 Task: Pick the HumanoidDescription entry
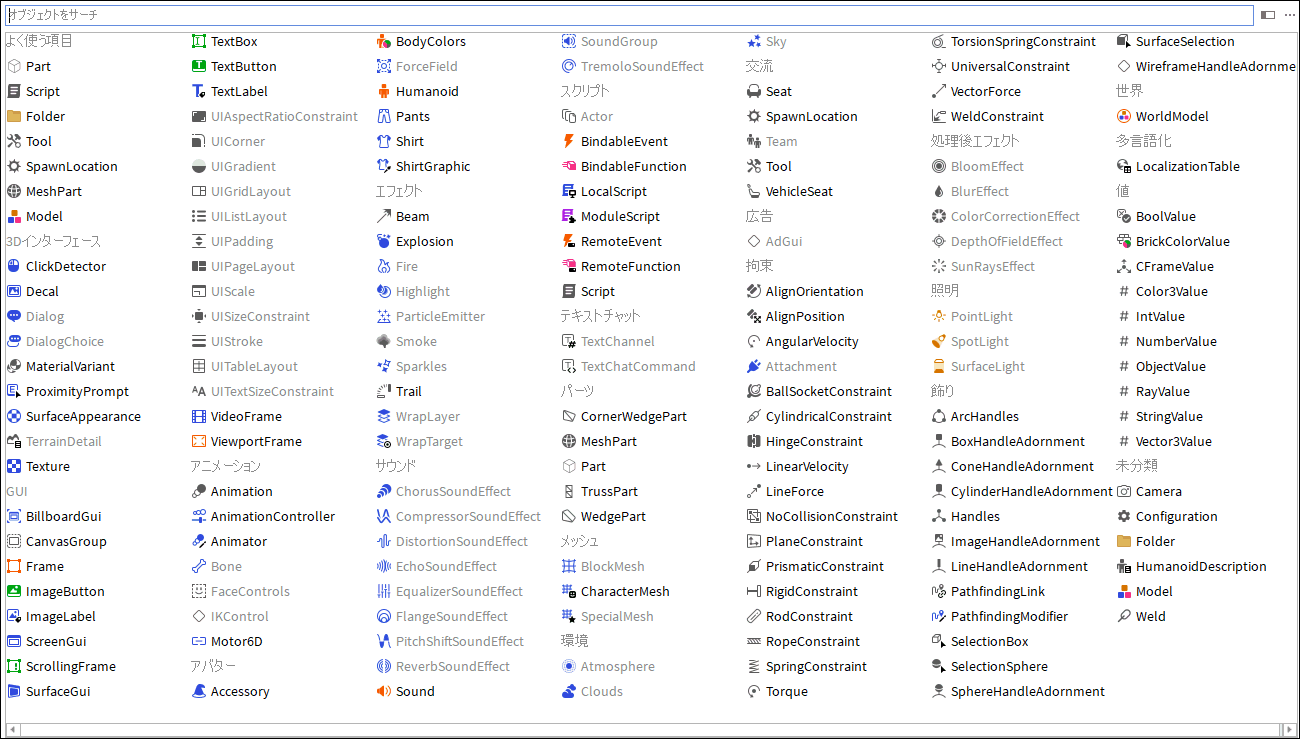coord(1201,566)
